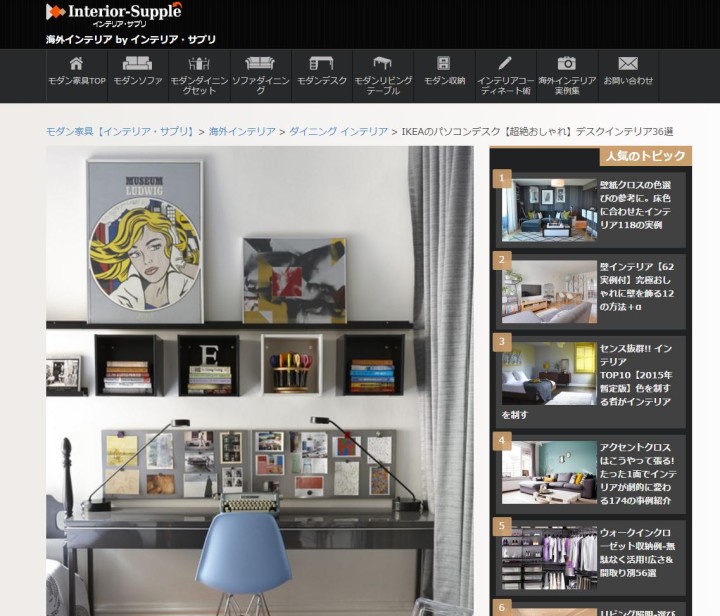Select モダンダイニングセット menu label
Image resolution: width=720 pixels, height=616 pixels.
(x=199, y=86)
